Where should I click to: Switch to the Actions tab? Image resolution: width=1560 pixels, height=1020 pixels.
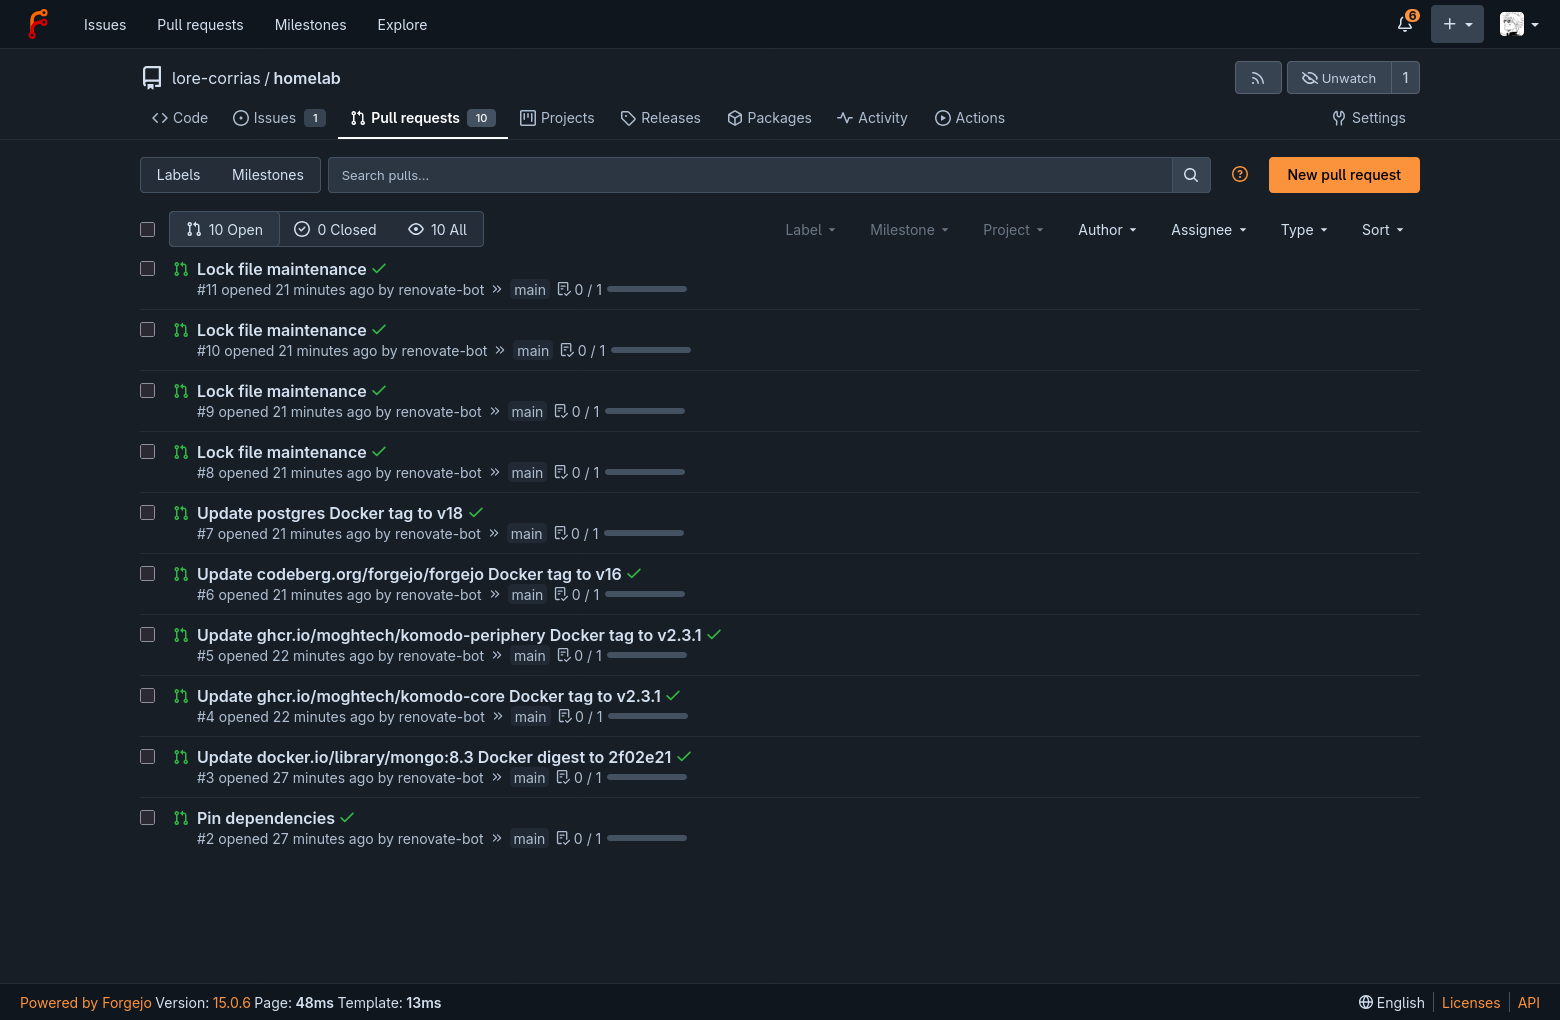(x=969, y=118)
